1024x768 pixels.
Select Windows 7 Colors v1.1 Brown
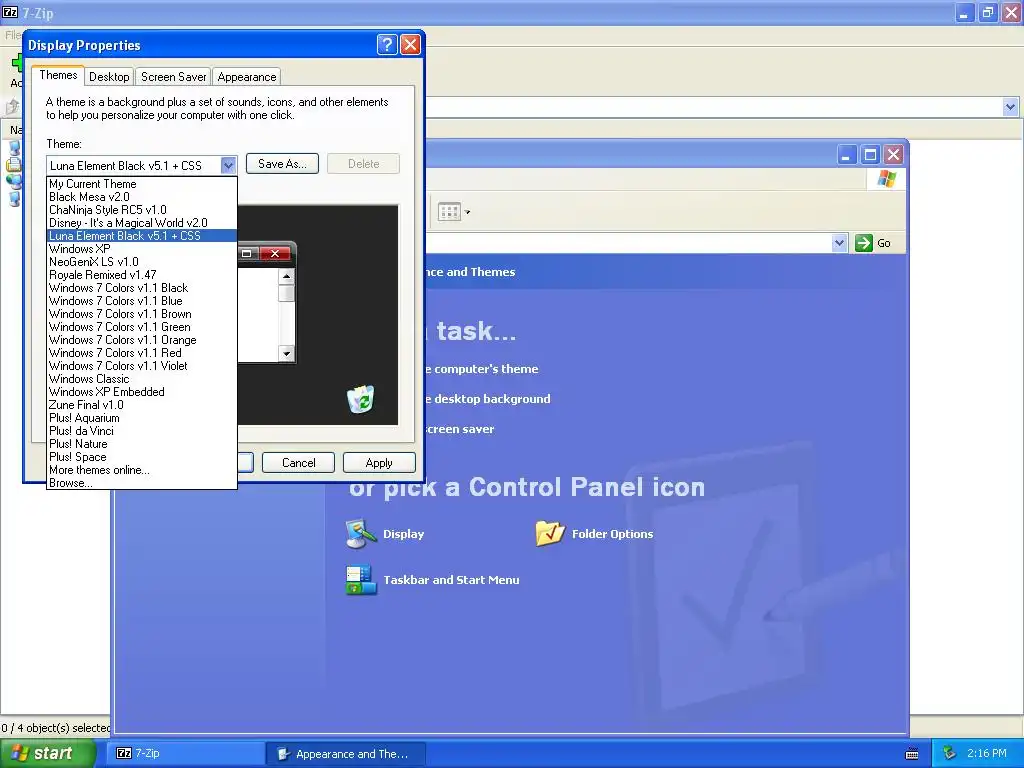(142, 314)
